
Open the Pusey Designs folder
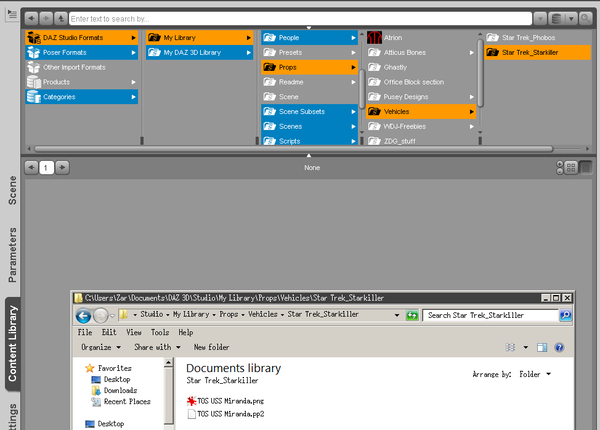click(x=421, y=97)
